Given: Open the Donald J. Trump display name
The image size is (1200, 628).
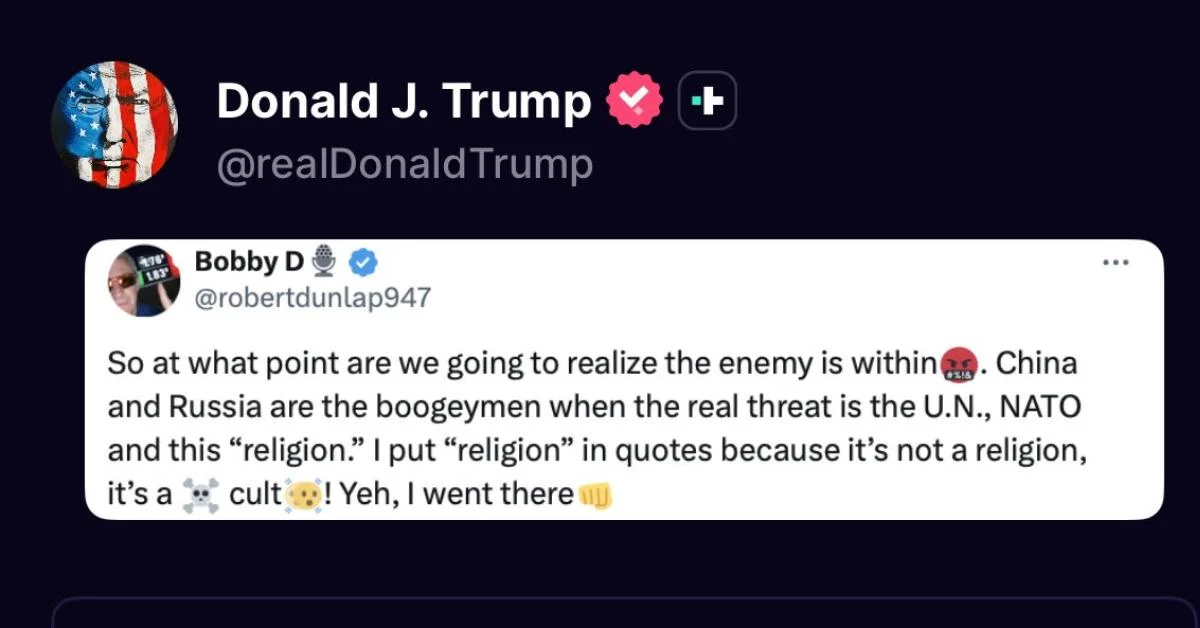Looking at the screenshot, I should point(404,101).
